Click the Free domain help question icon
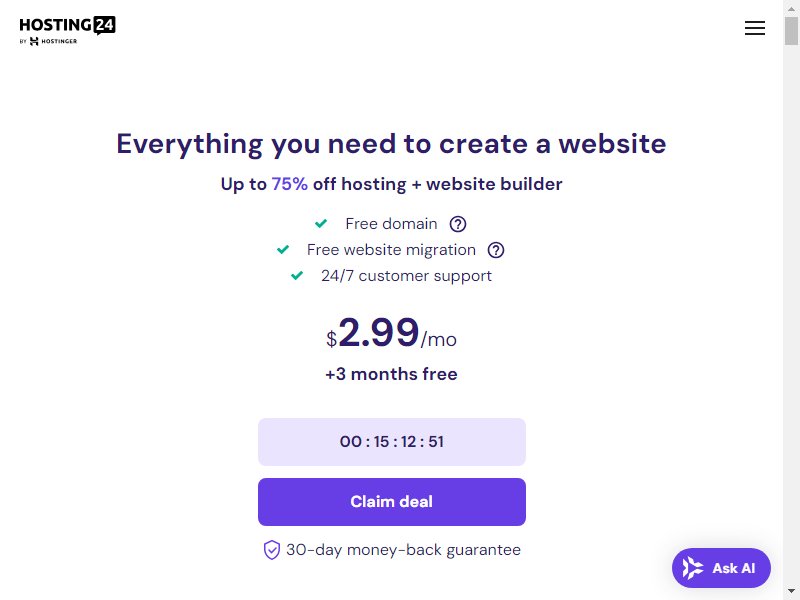Image resolution: width=800 pixels, height=600 pixels. tap(458, 224)
